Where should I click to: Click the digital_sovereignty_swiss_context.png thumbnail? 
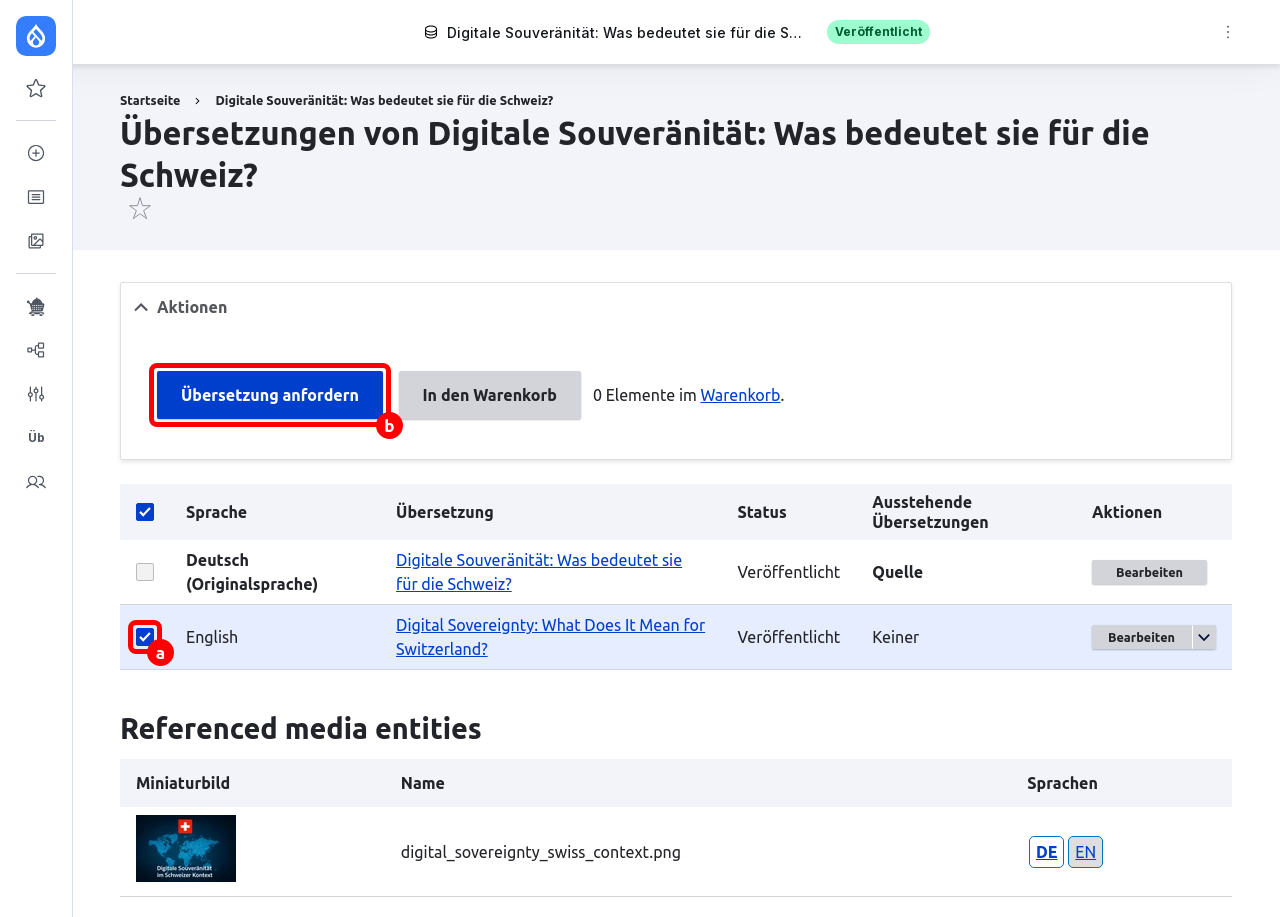(x=186, y=848)
